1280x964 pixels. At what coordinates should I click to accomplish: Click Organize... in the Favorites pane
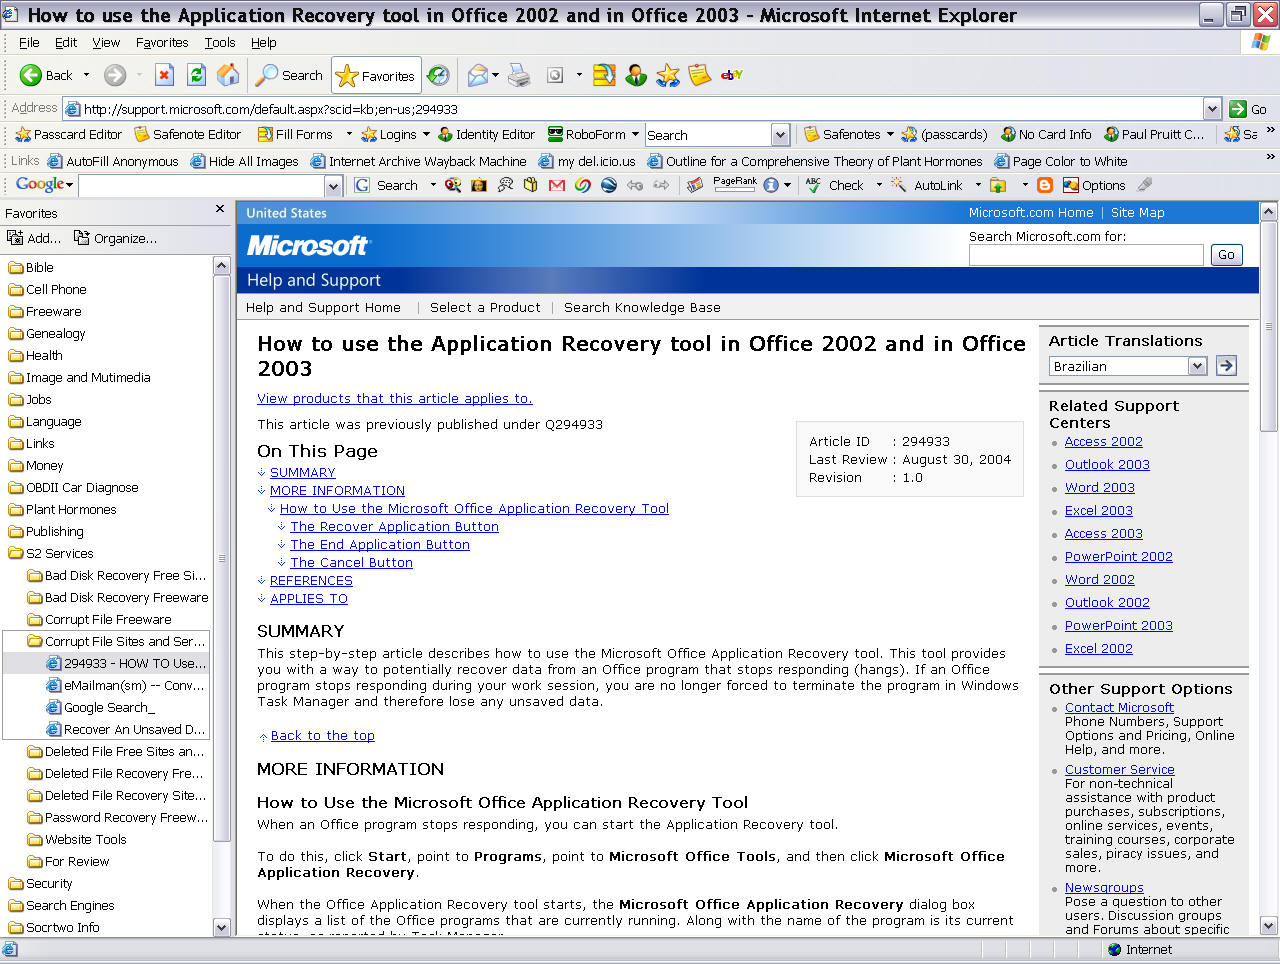point(115,238)
